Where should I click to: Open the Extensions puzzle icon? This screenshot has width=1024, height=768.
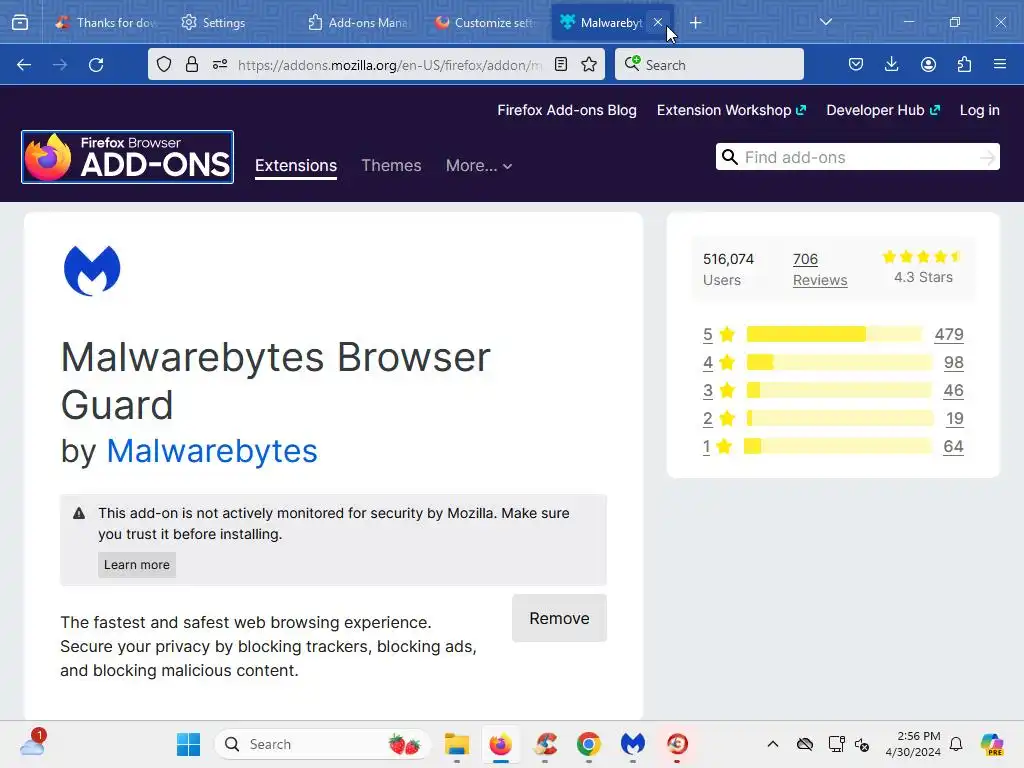coord(964,64)
